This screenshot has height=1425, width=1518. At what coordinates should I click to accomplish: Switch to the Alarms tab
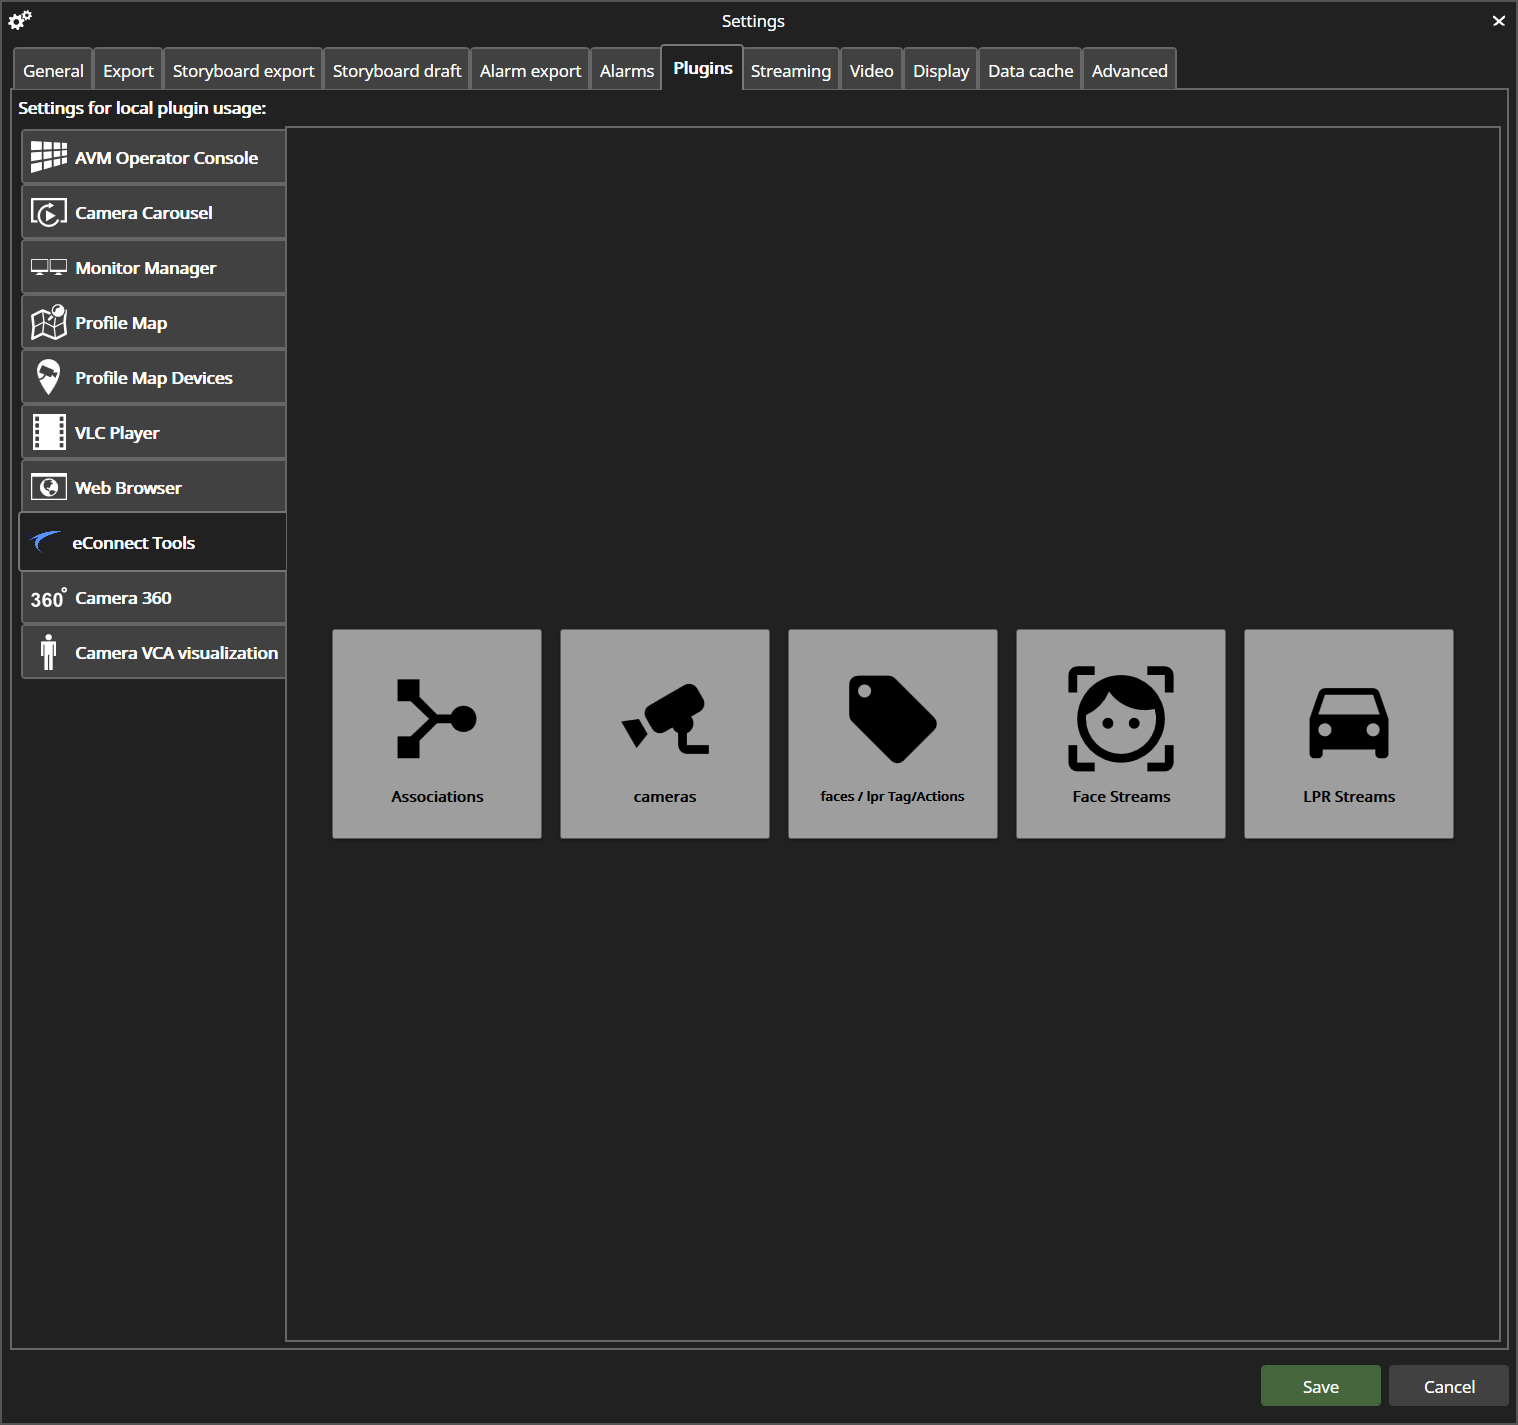(626, 69)
